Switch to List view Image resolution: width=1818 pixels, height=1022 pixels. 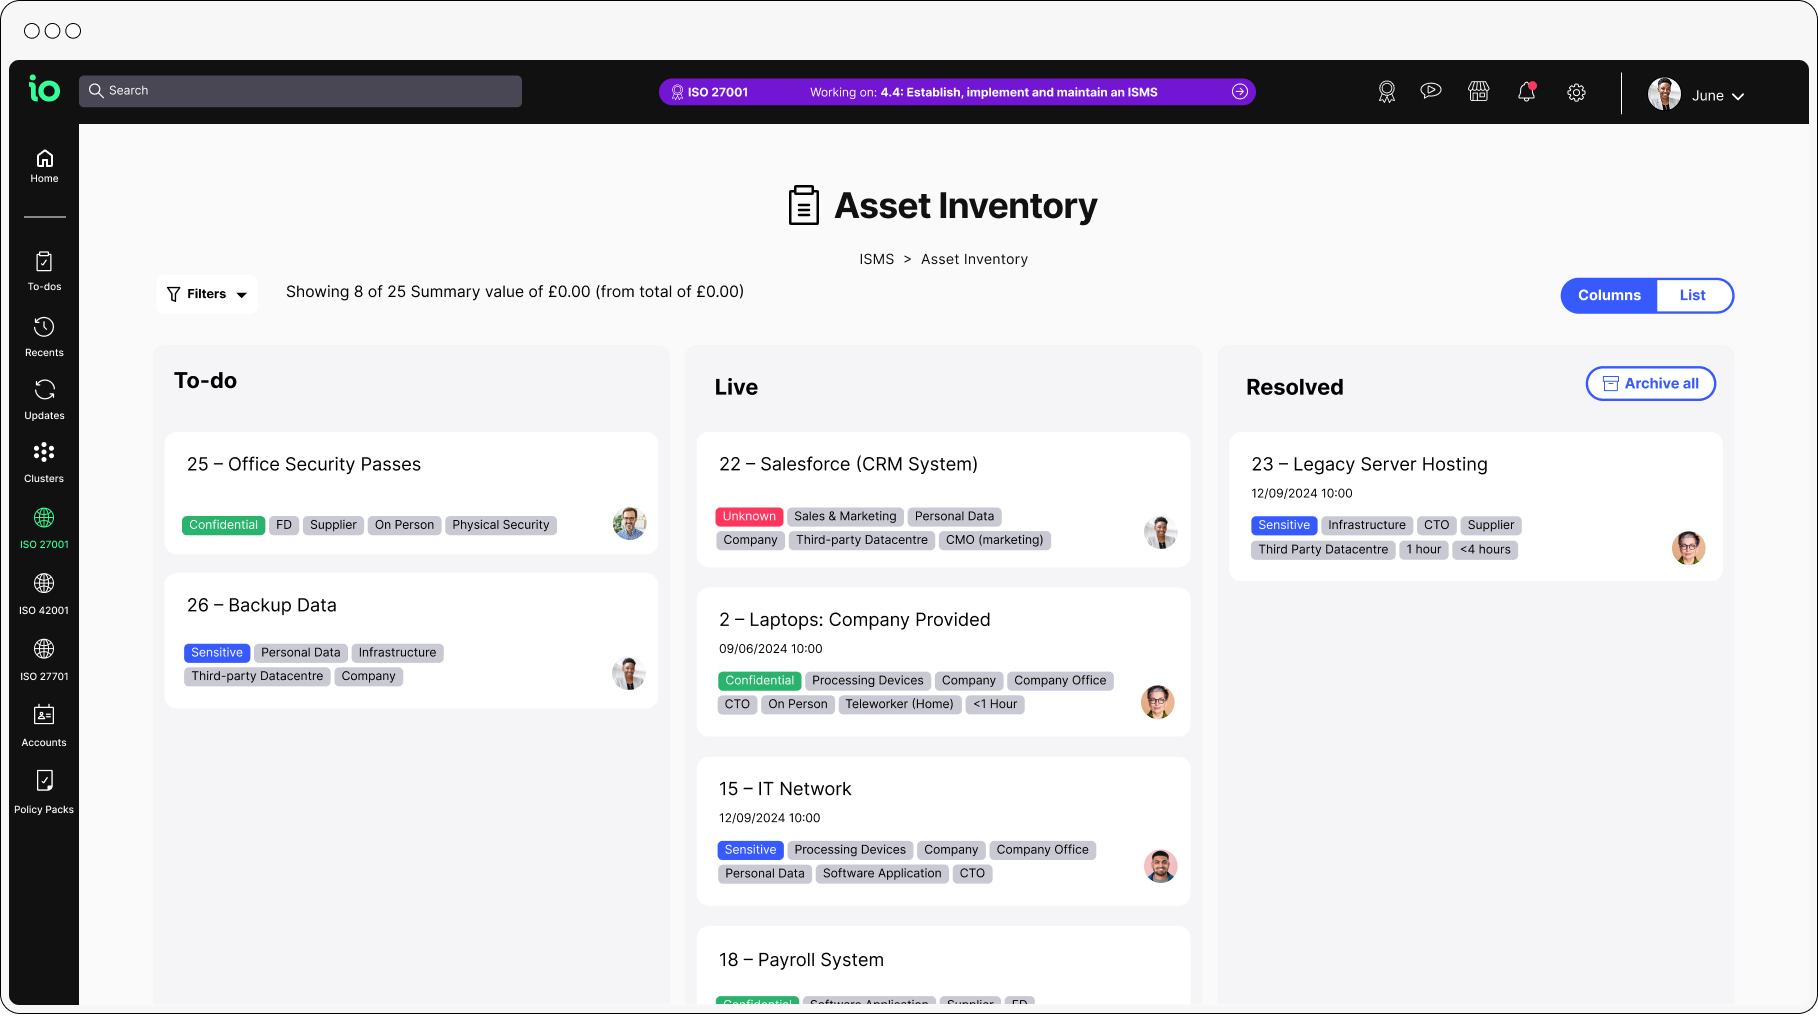pos(1693,295)
